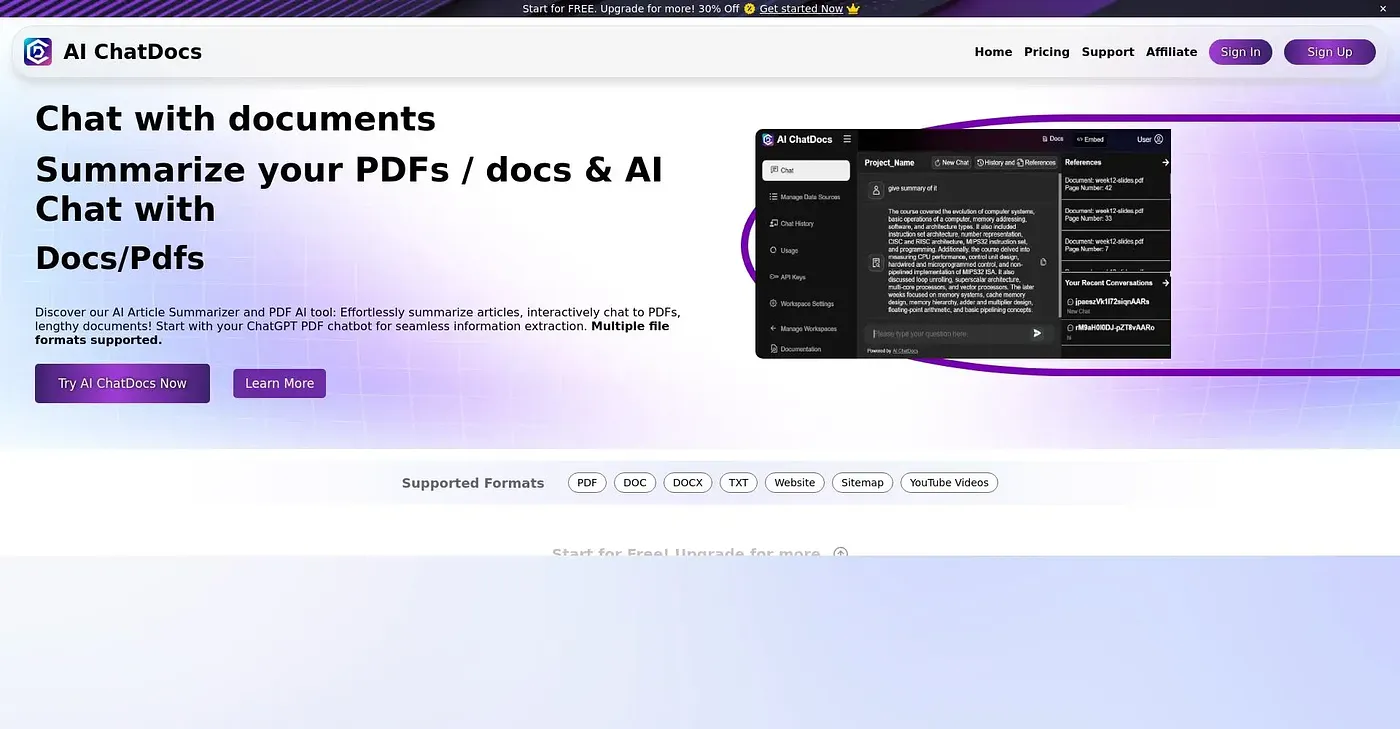This screenshot has height=729, width=1400.
Task: Click 'History and References' button in preview
Action: pos(1016,162)
